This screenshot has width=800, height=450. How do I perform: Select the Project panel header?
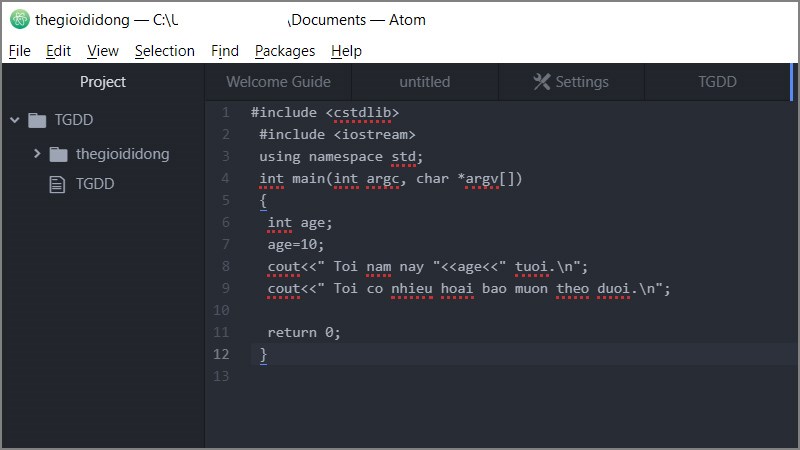click(103, 82)
